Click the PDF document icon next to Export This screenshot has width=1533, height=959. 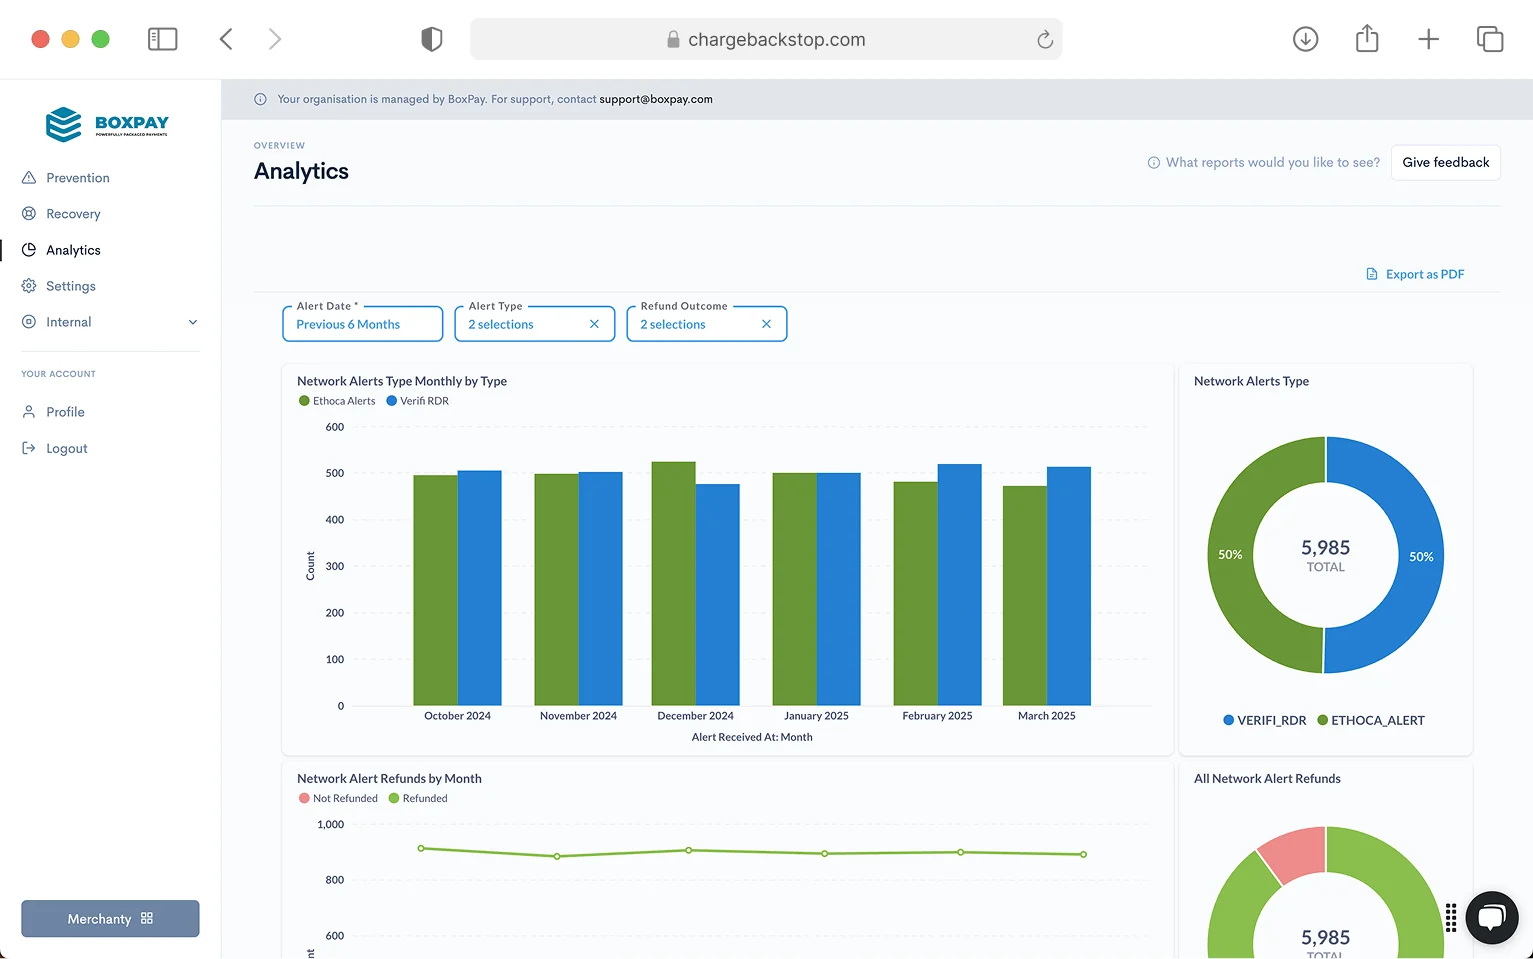(x=1372, y=274)
